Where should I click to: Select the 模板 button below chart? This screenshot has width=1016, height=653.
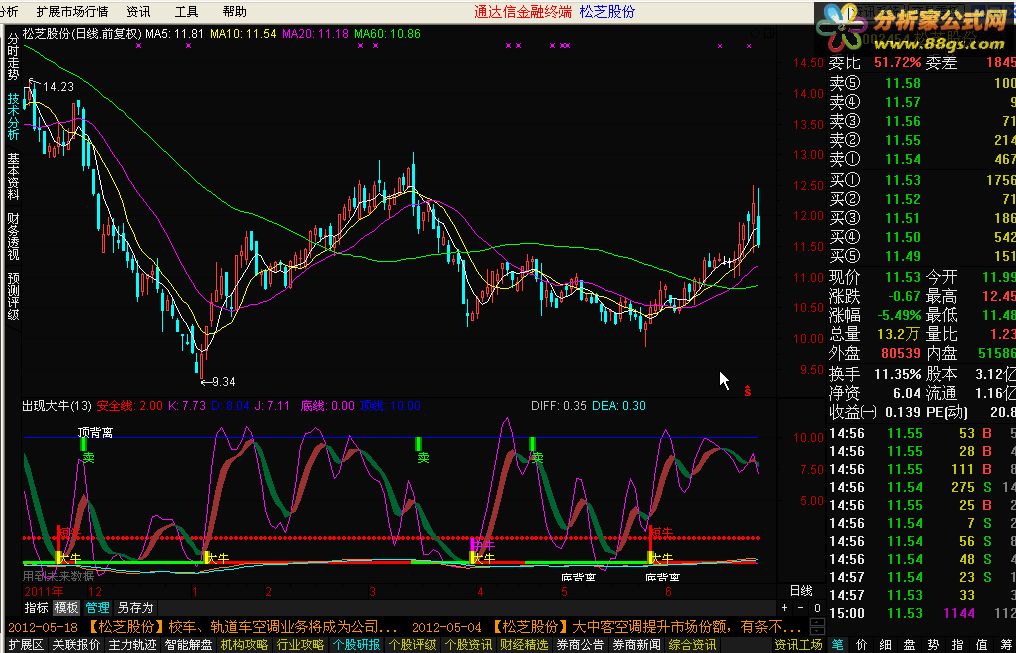[x=66, y=608]
